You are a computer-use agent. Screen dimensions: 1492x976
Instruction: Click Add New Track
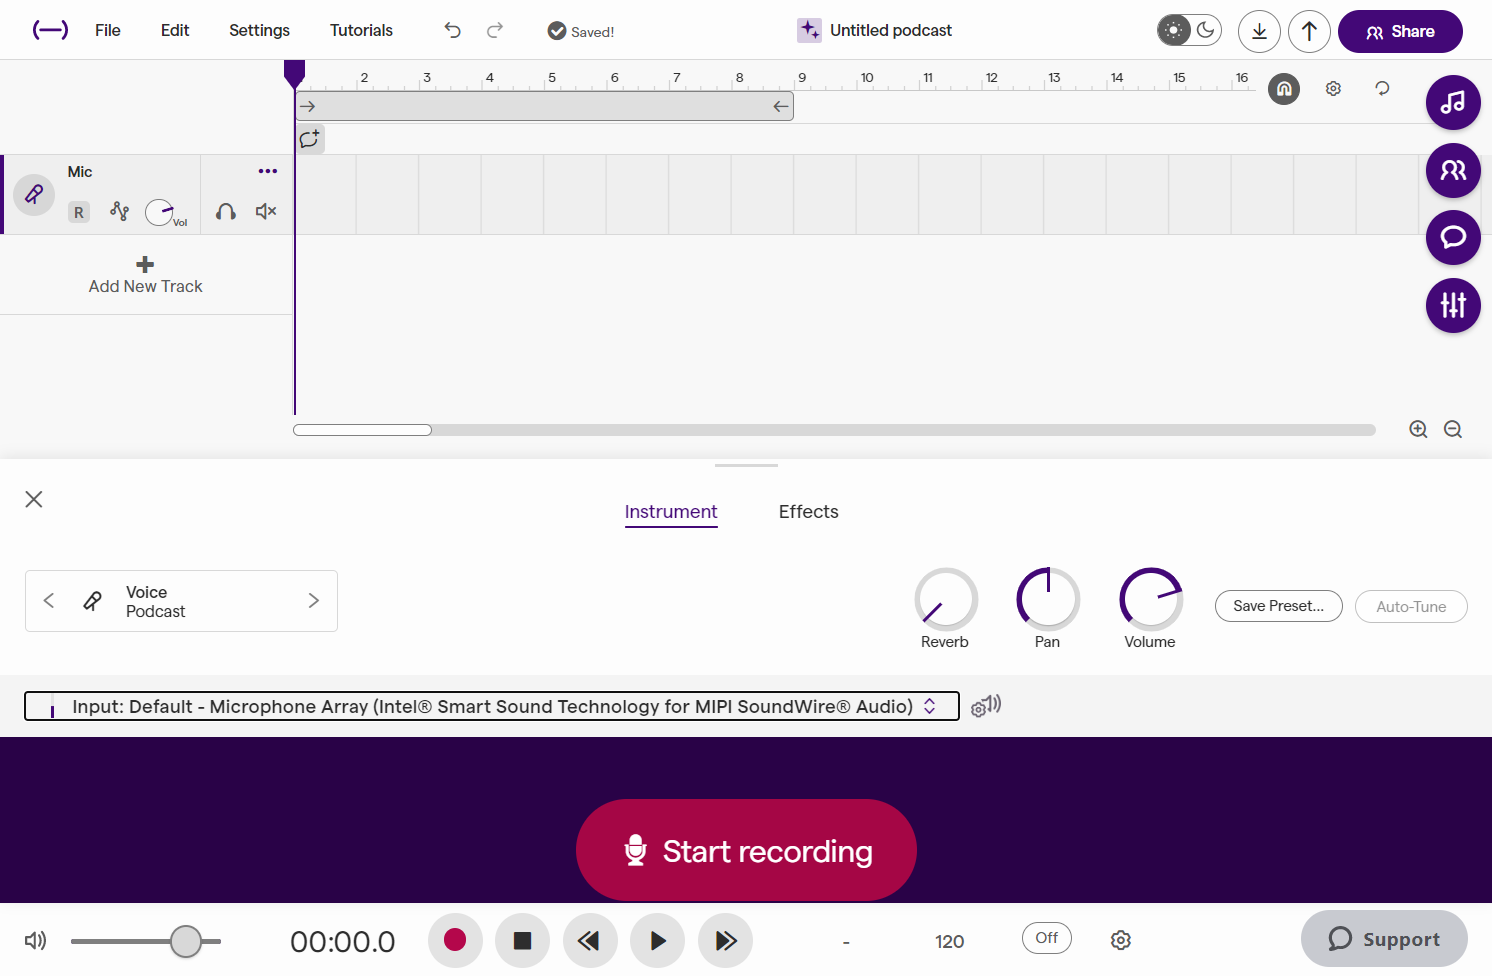146,275
